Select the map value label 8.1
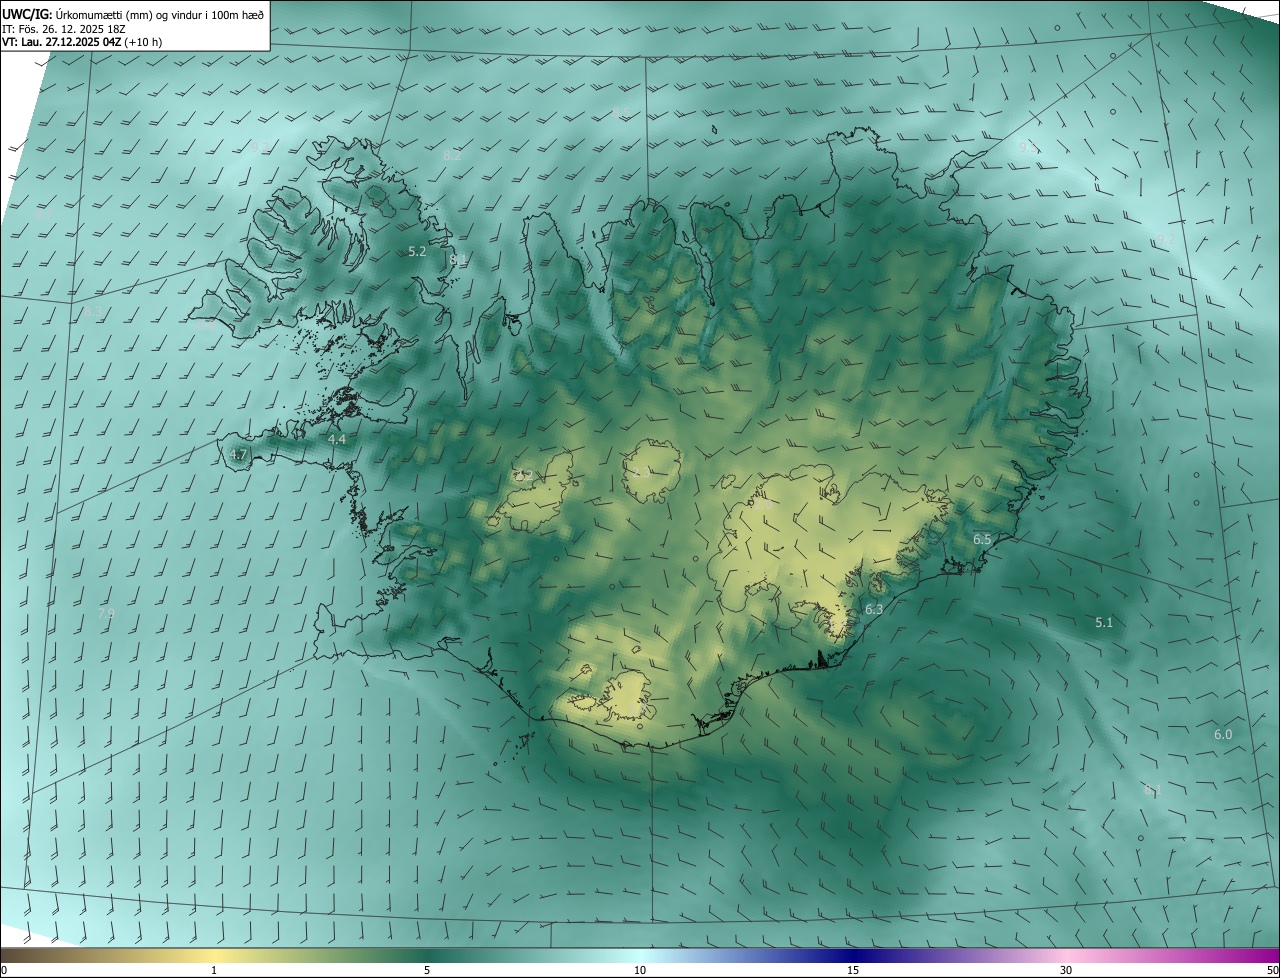Viewport: 1280px width, 978px height. click(458, 260)
